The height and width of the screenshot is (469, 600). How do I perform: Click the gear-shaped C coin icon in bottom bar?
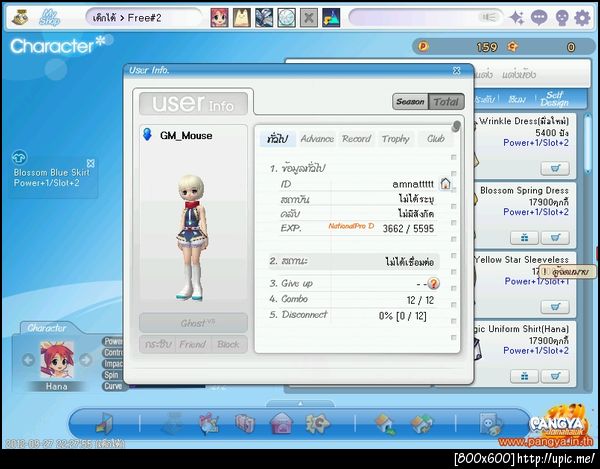click(317, 423)
